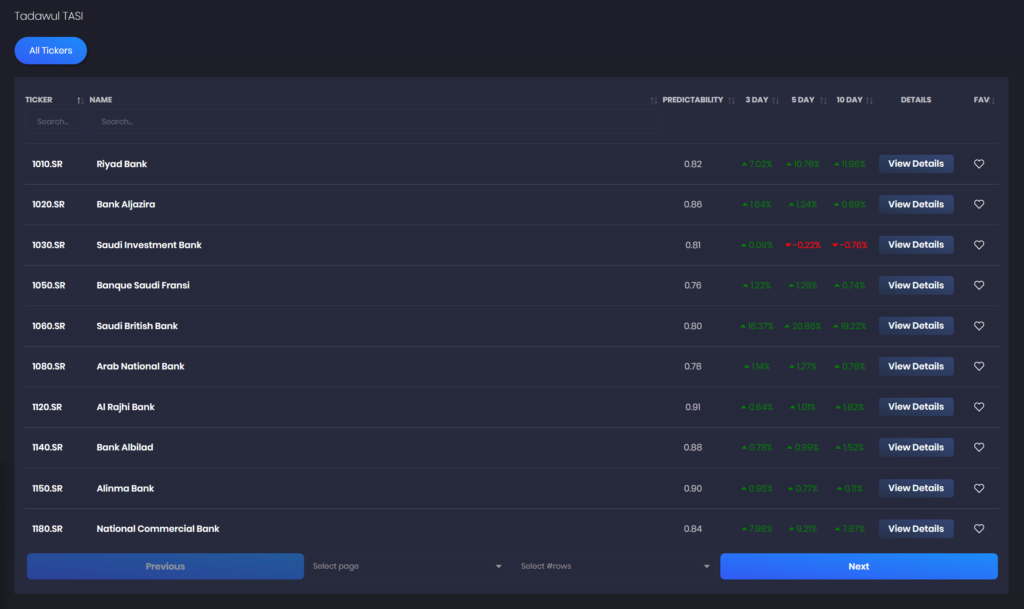
Task: Open the Select #rows dropdown
Action: point(615,566)
